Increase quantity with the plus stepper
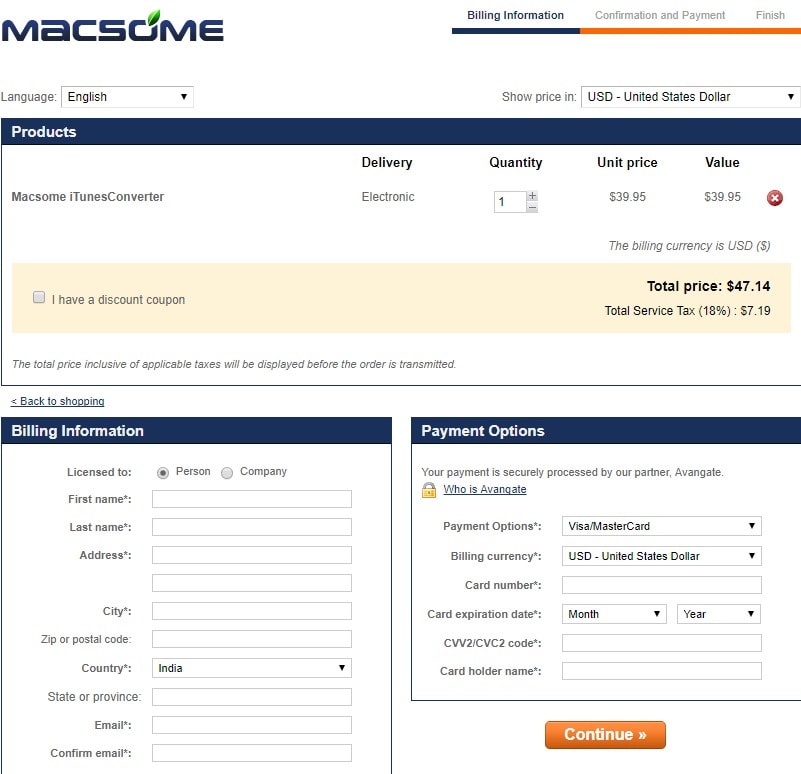 tap(532, 196)
